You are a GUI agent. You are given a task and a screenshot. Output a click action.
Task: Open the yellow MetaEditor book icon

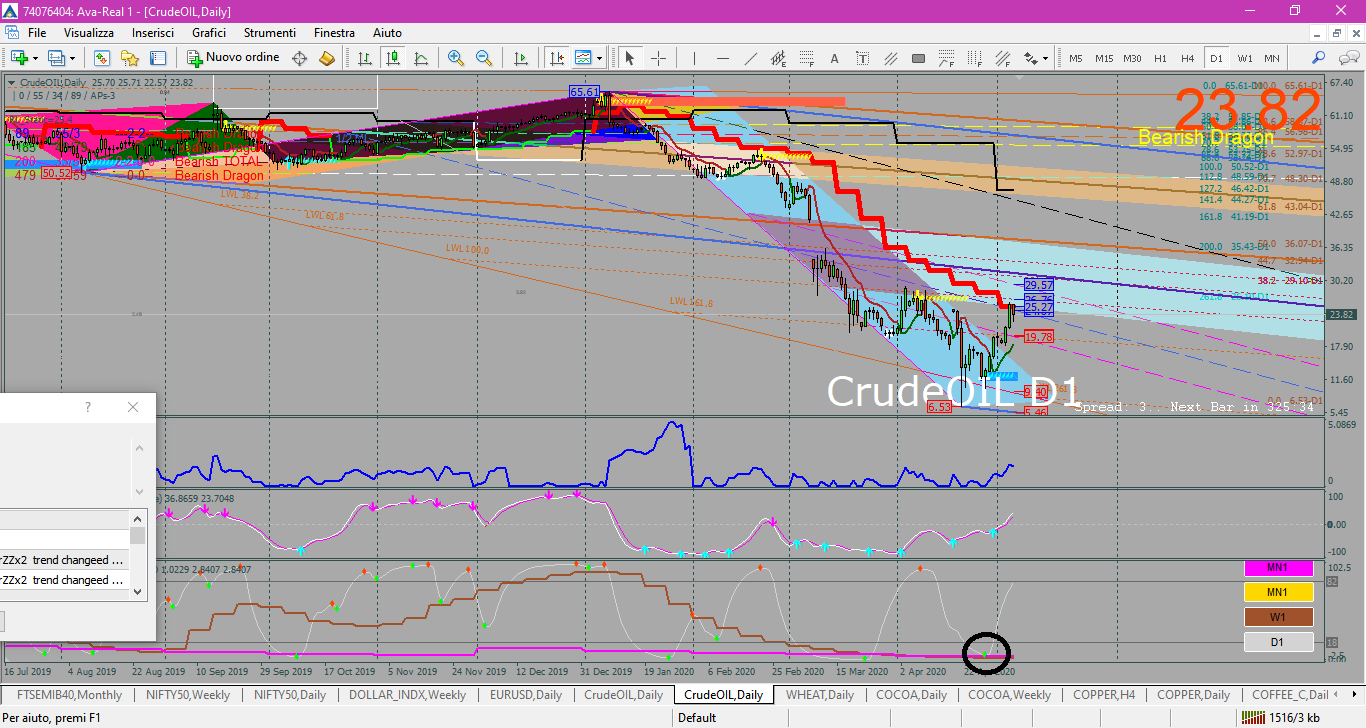[x=326, y=58]
